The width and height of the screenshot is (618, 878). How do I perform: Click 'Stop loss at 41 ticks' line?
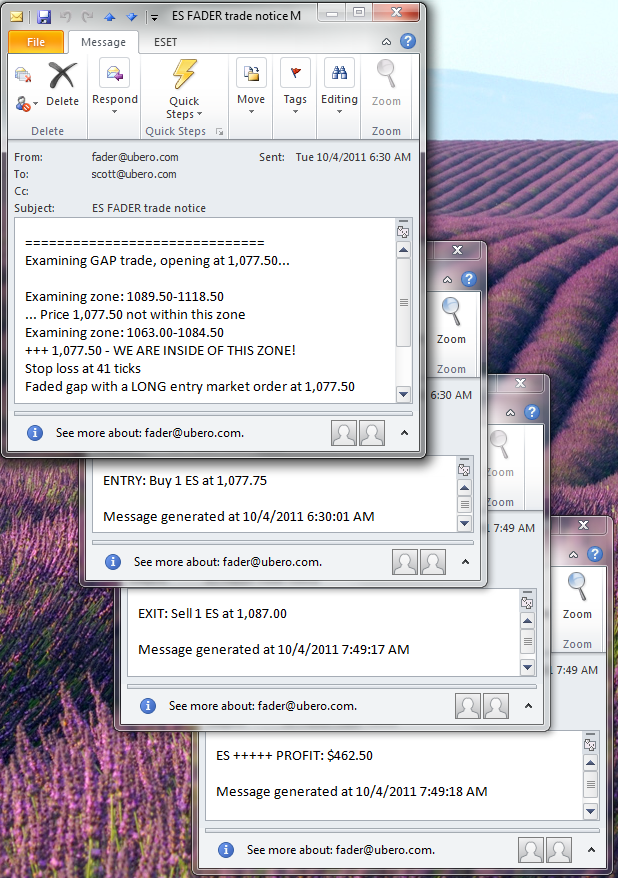click(x=83, y=368)
